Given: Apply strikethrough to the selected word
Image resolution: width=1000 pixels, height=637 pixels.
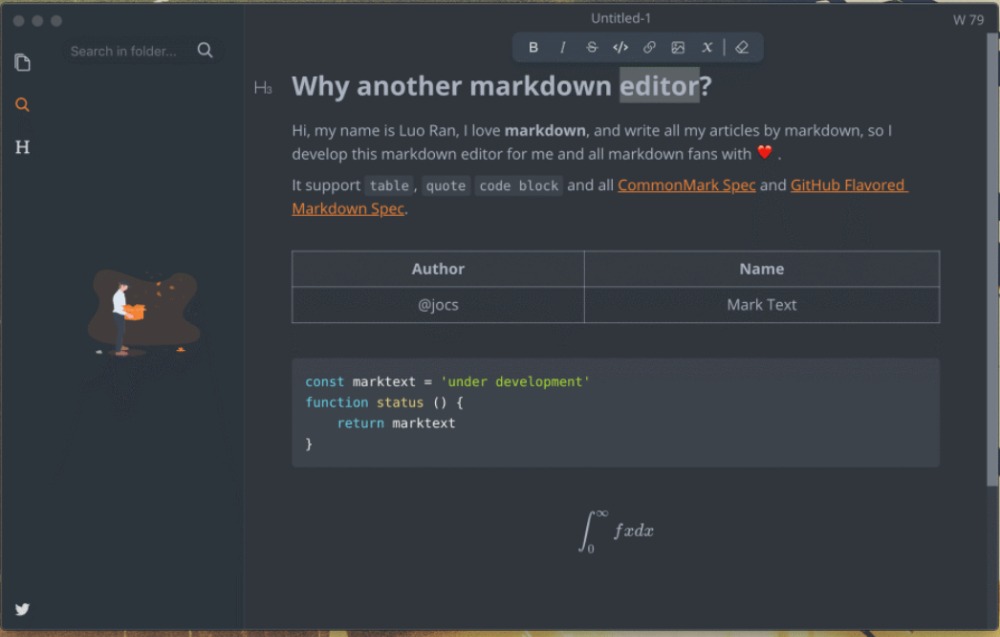Looking at the screenshot, I should tap(591, 47).
